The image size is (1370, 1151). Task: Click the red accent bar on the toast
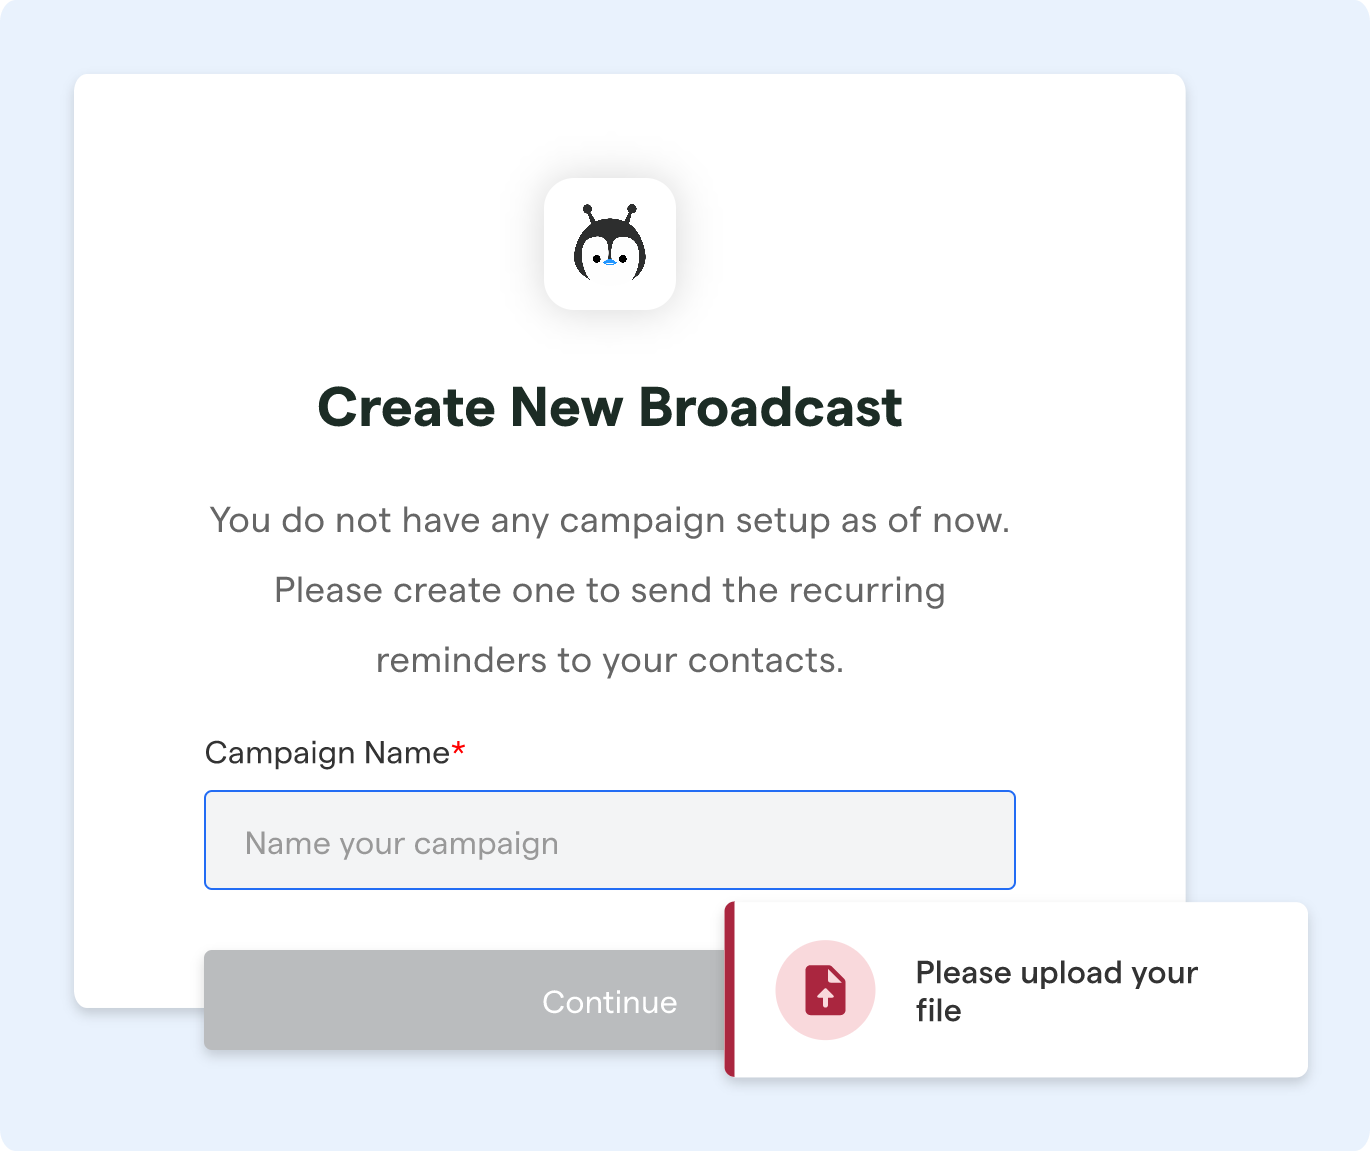click(731, 989)
